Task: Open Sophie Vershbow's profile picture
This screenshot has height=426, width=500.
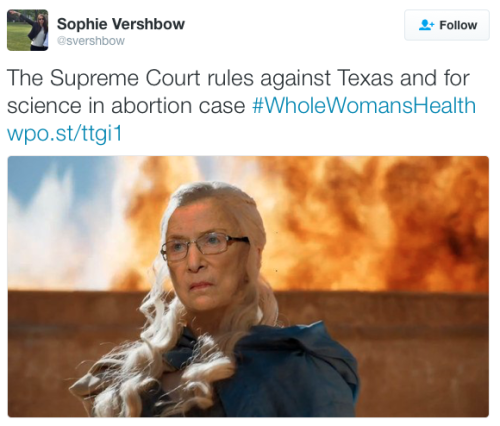Action: [x=28, y=30]
